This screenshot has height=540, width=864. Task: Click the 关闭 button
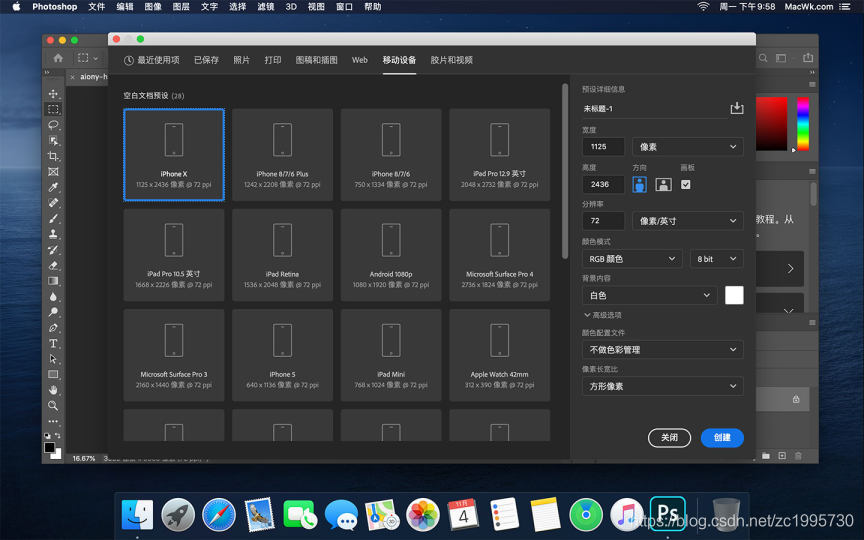coord(669,438)
